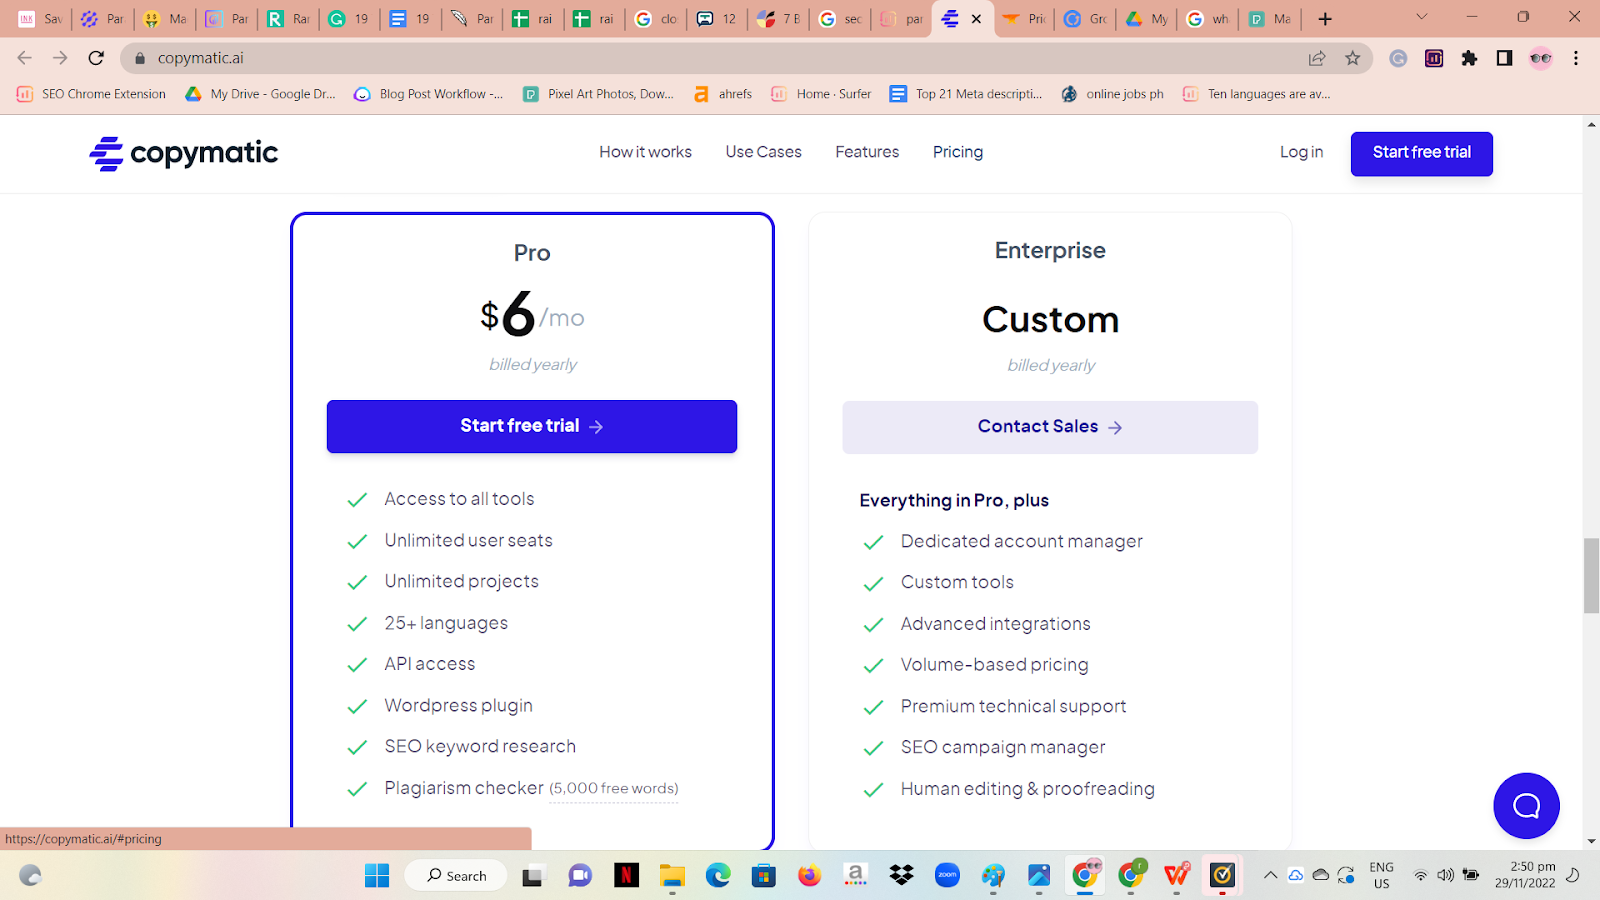Click the Chrome profile avatar
This screenshot has height=900, width=1600.
tap(1541, 58)
